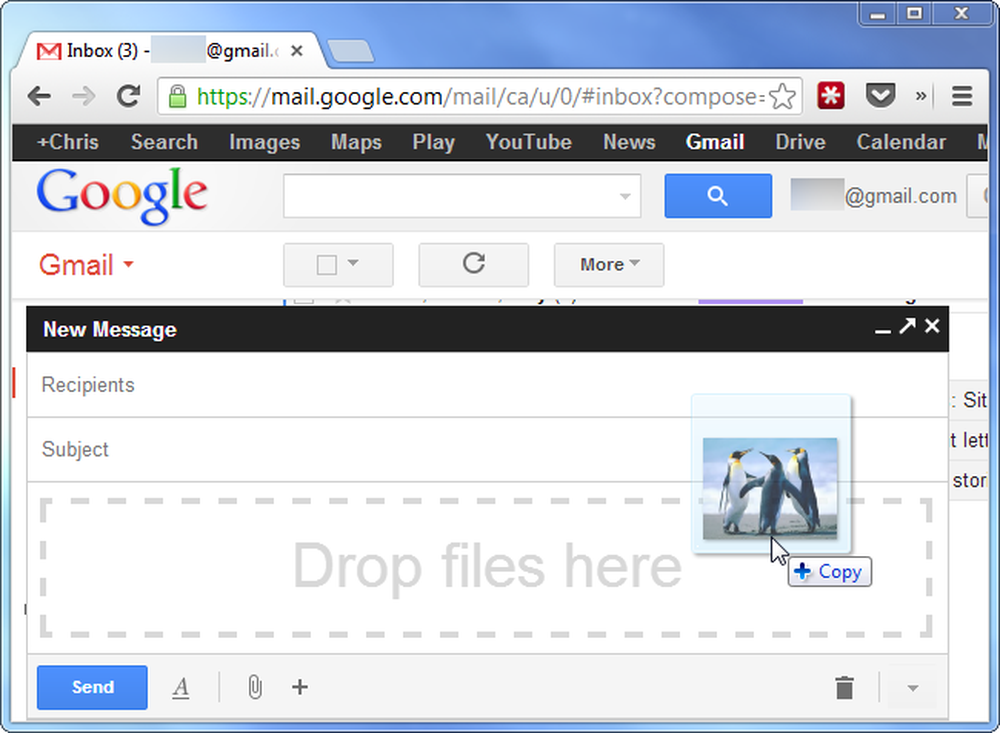Image resolution: width=1000 pixels, height=733 pixels.
Task: Open Calendar in the Google bar
Action: click(x=901, y=142)
